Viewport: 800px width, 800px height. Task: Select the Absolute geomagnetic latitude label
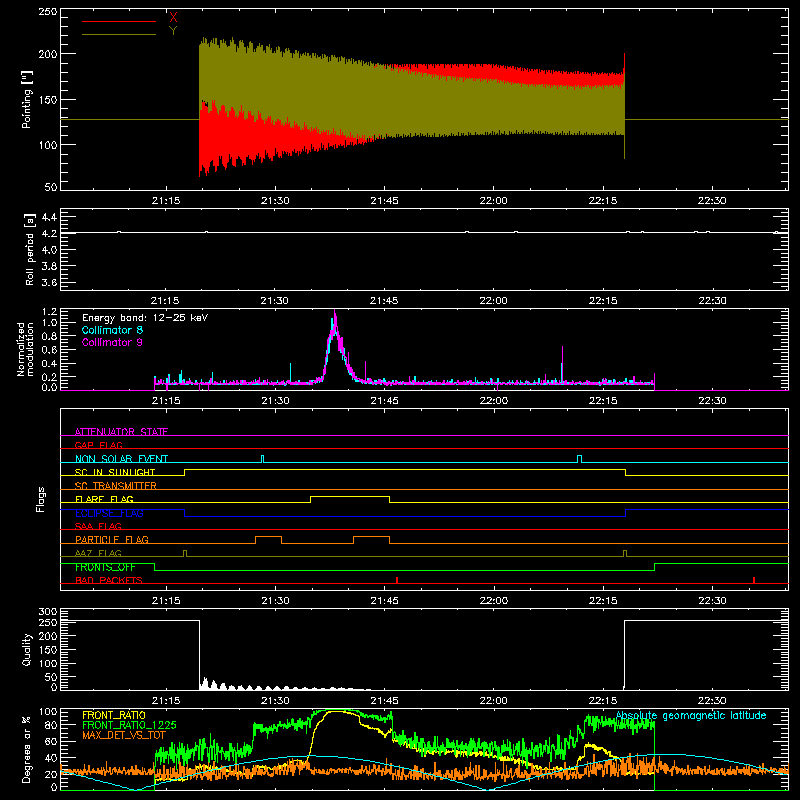(691, 716)
